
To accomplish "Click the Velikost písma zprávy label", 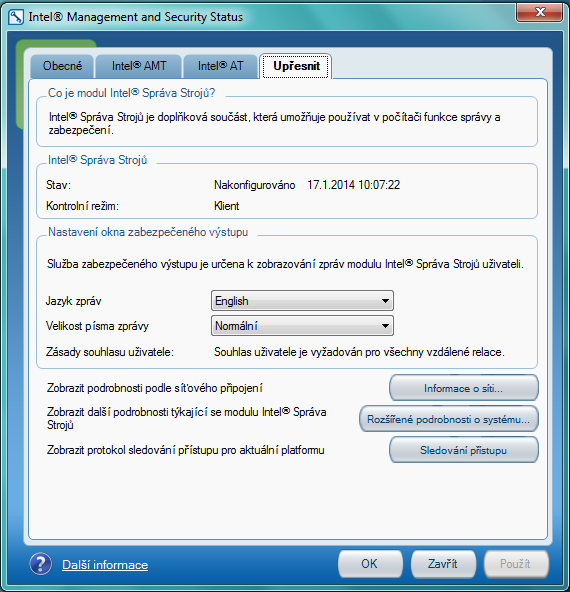I will pos(97,326).
